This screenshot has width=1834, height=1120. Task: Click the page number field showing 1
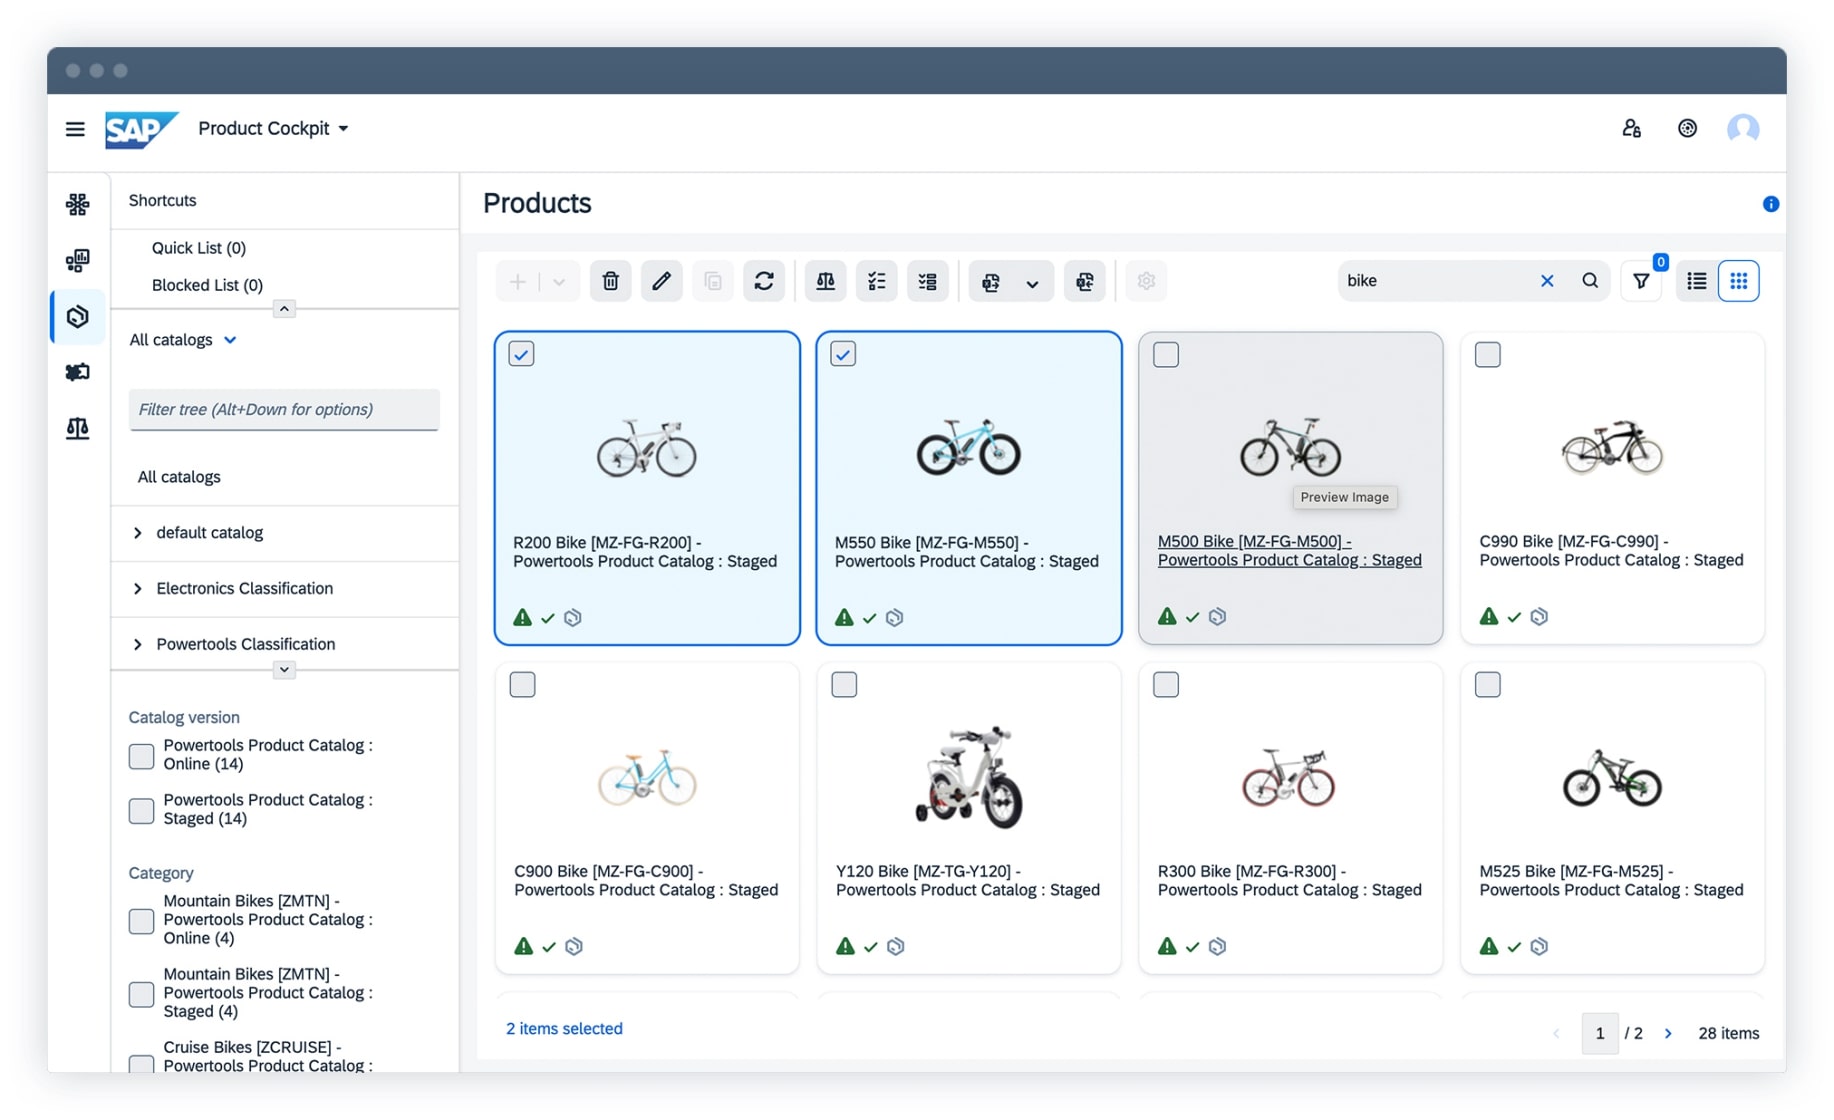click(x=1600, y=1034)
